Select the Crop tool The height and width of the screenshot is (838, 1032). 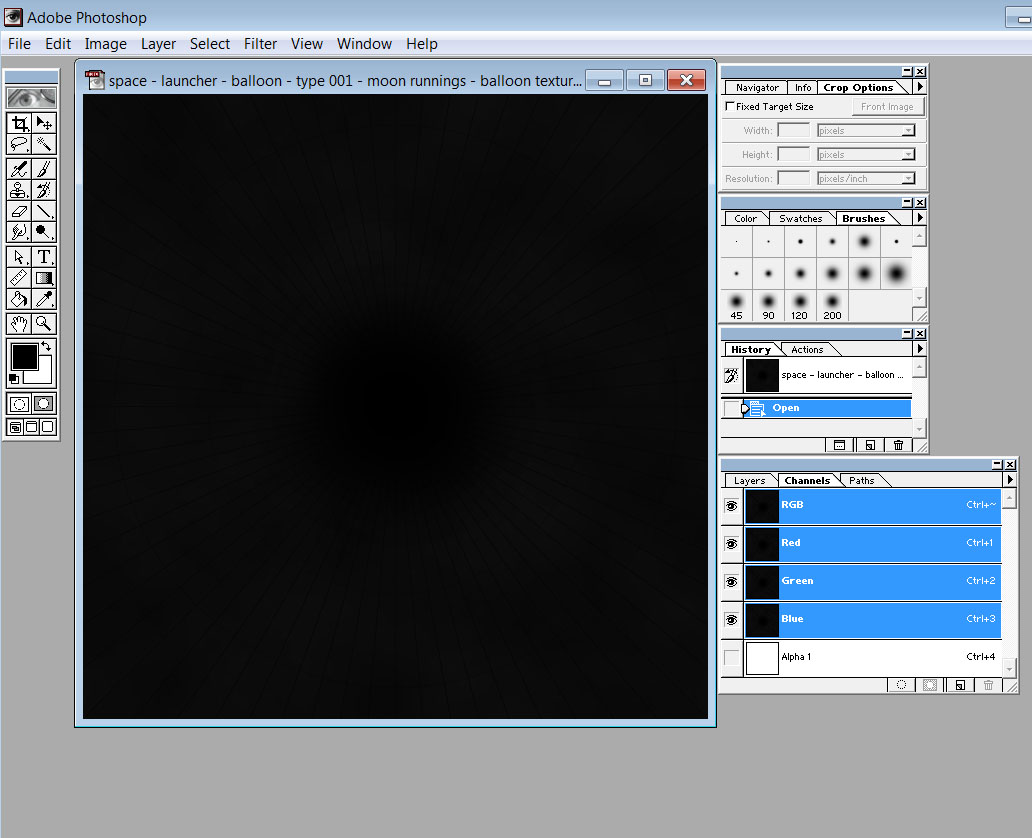click(x=19, y=123)
